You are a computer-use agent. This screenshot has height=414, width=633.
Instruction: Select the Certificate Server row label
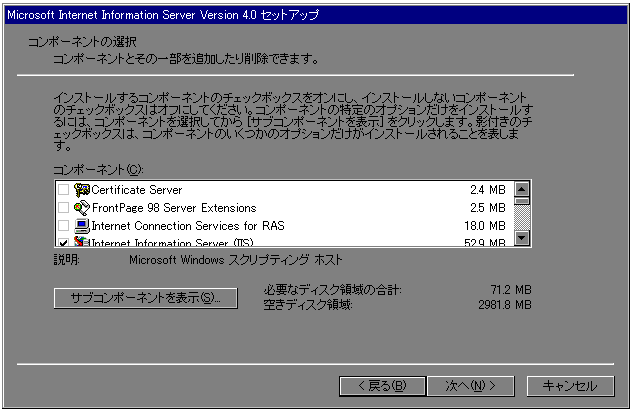[x=136, y=190]
